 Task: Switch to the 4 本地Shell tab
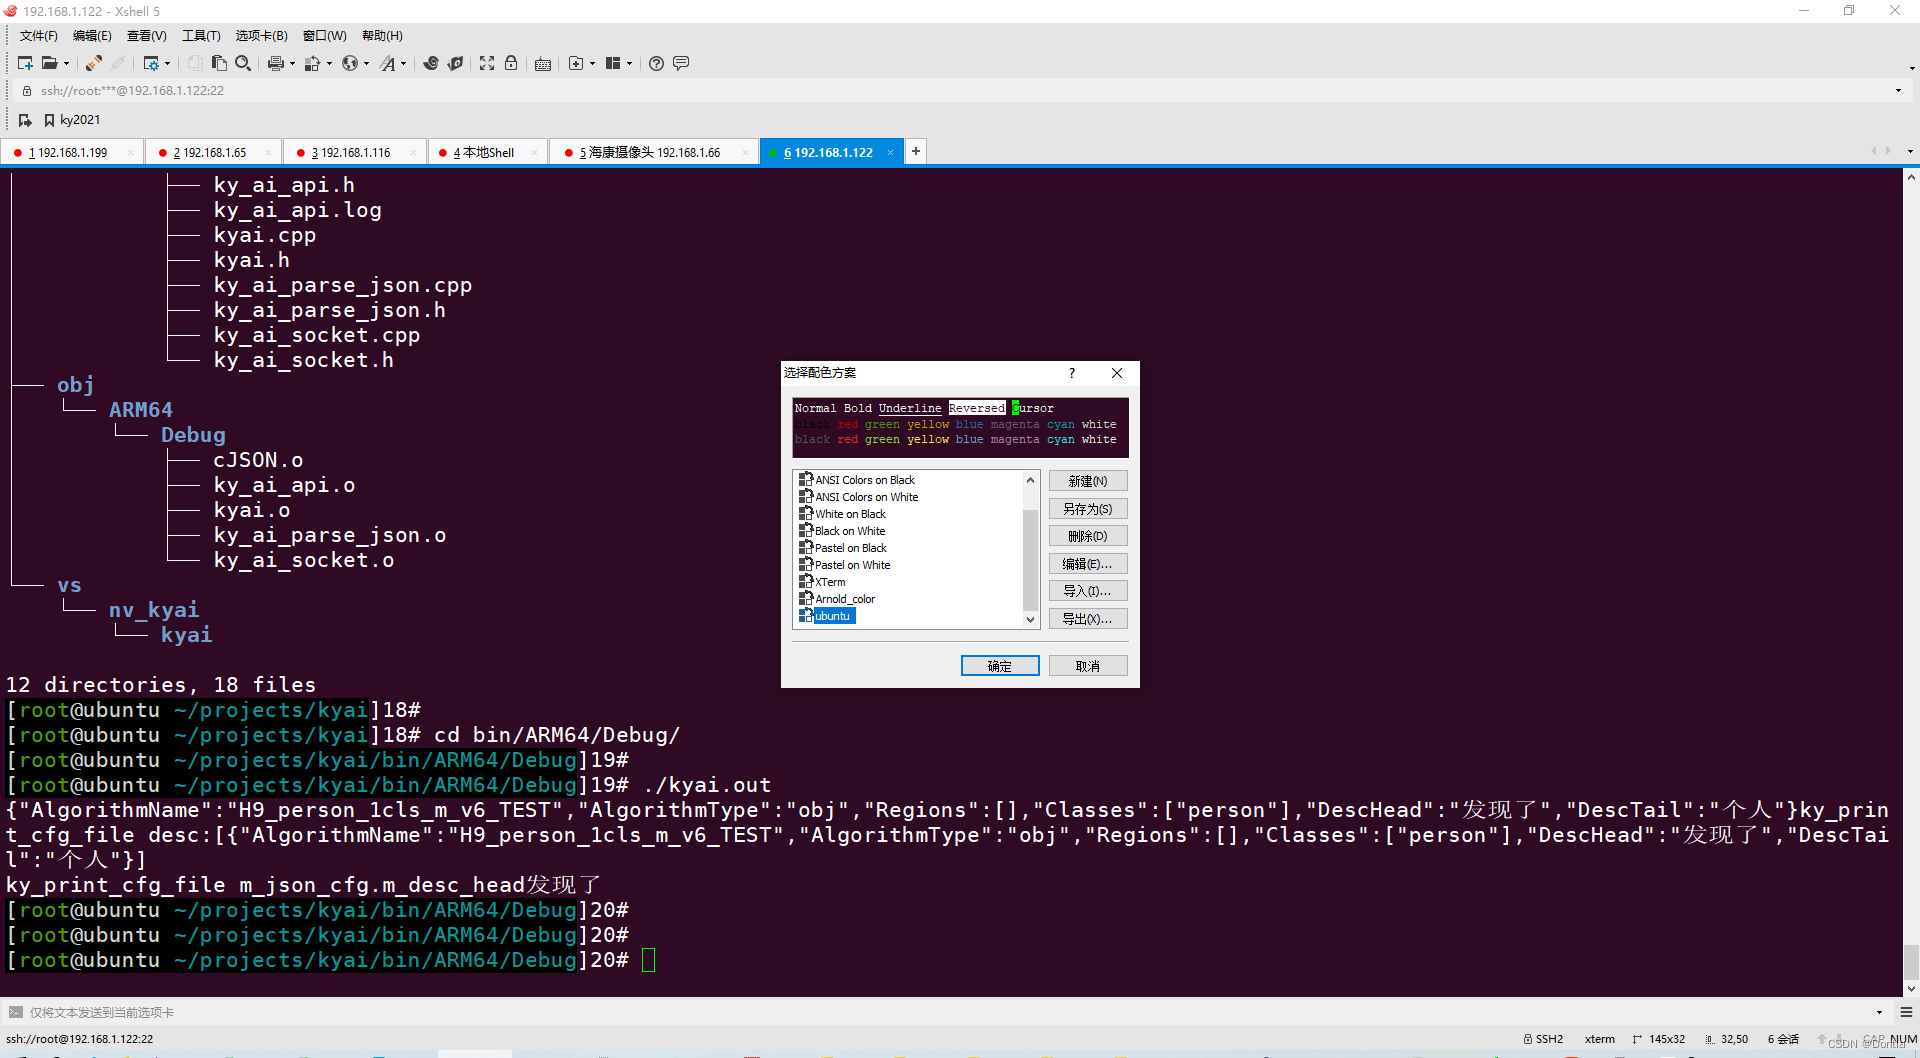click(x=484, y=151)
